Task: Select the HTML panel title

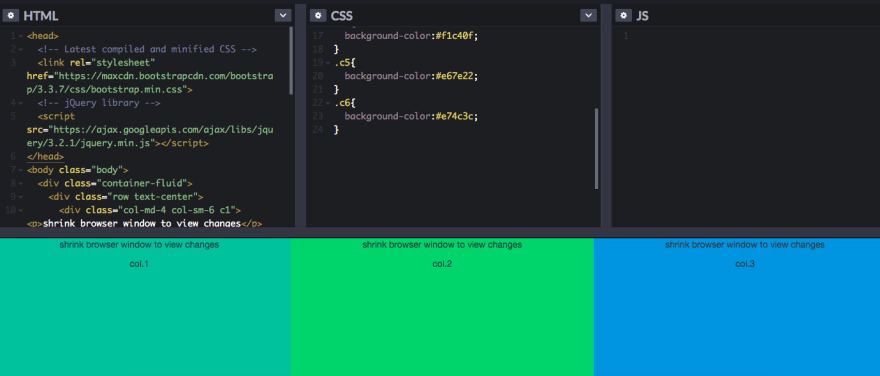Action: coord(40,16)
